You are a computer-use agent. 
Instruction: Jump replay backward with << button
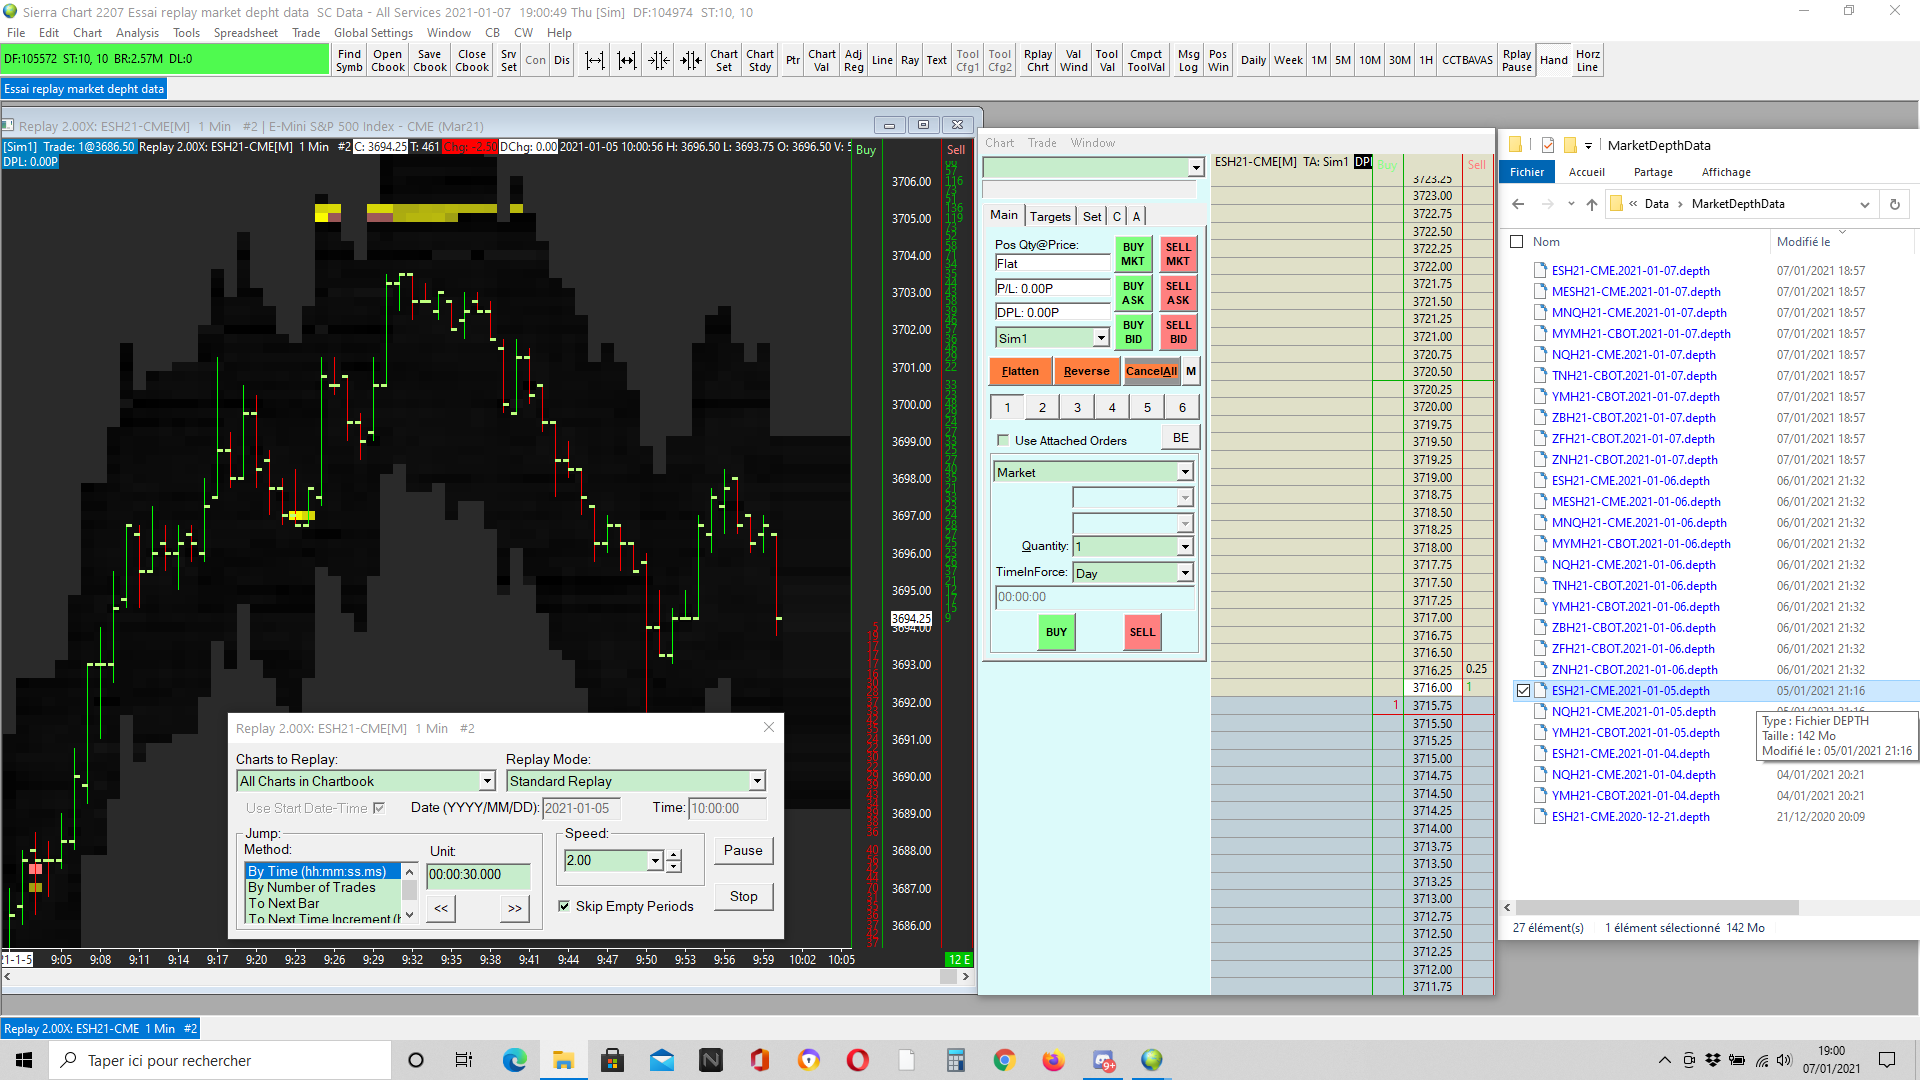click(441, 908)
